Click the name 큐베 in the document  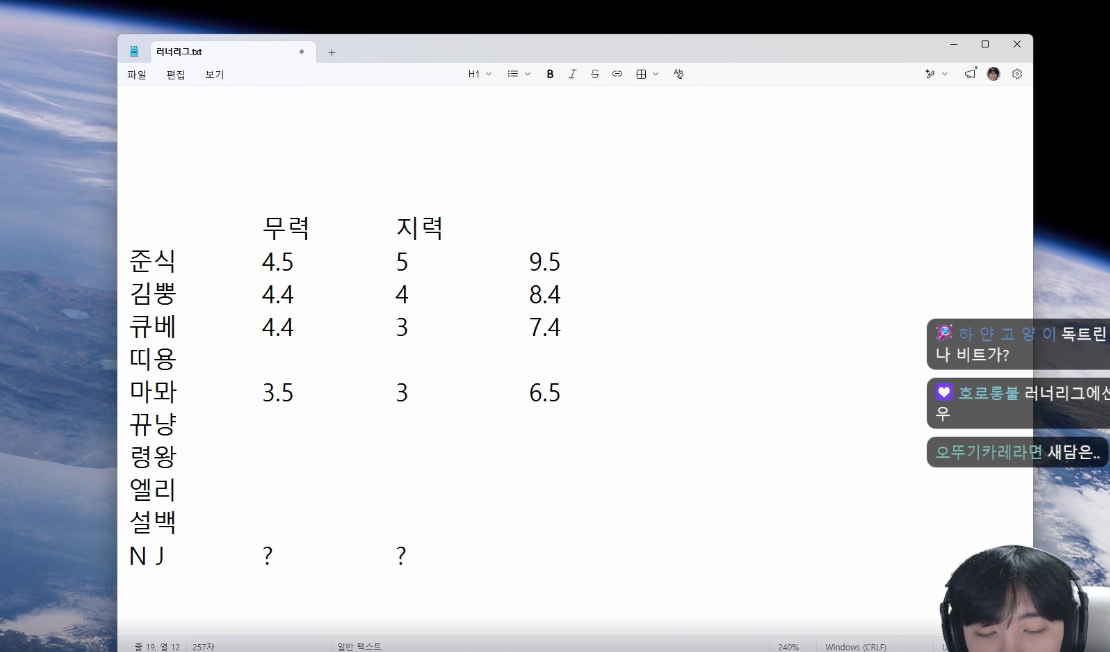pos(152,326)
